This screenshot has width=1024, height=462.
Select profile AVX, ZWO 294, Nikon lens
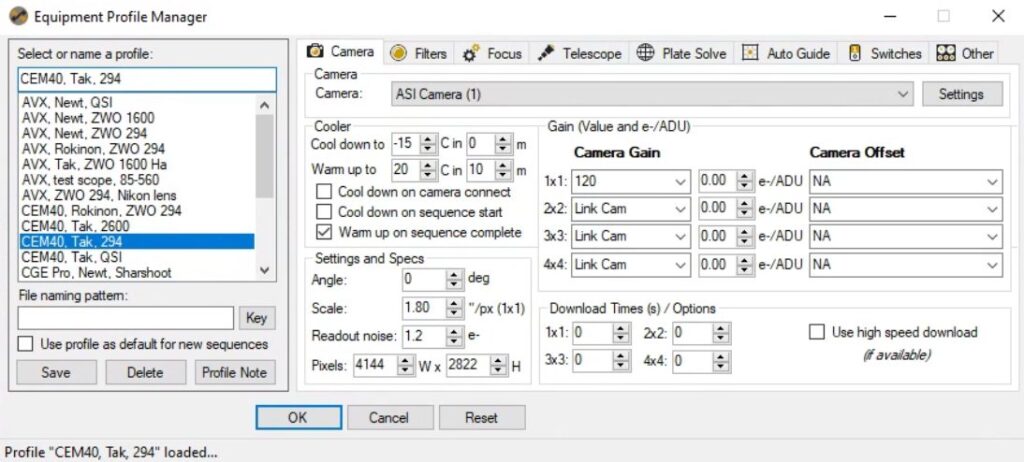pyautogui.click(x=137, y=195)
